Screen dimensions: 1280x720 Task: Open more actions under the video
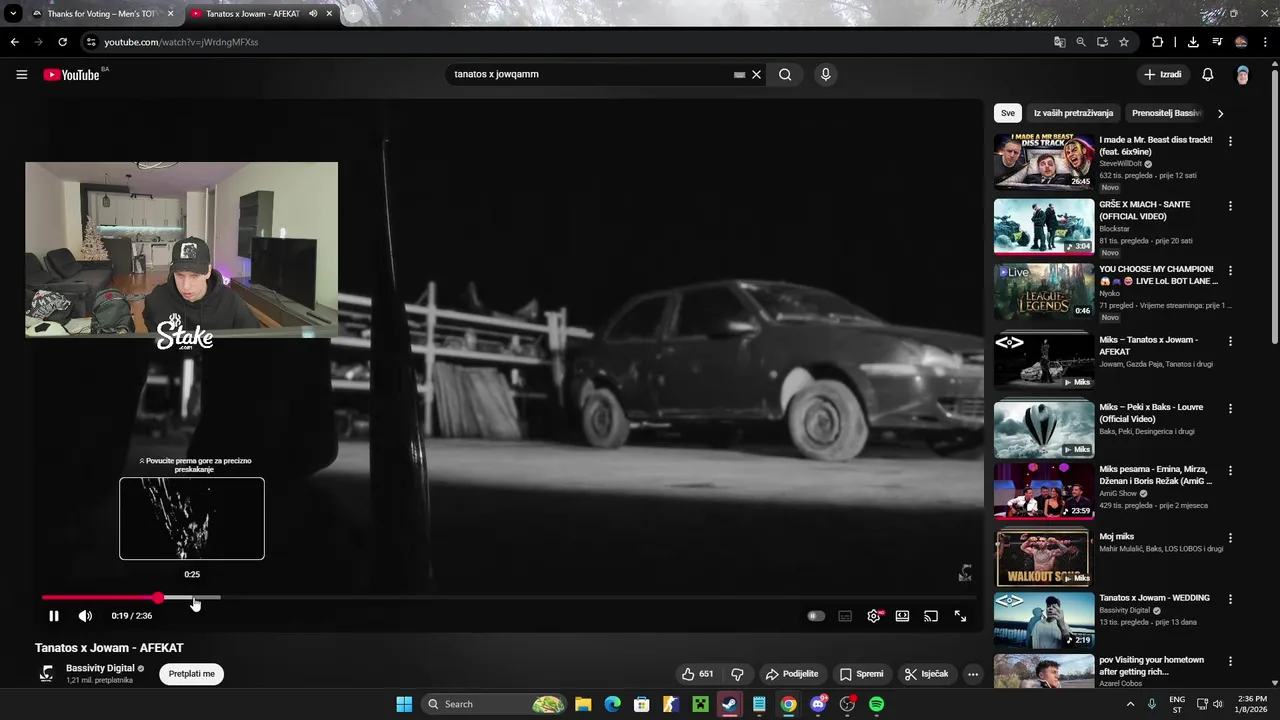coord(973,674)
